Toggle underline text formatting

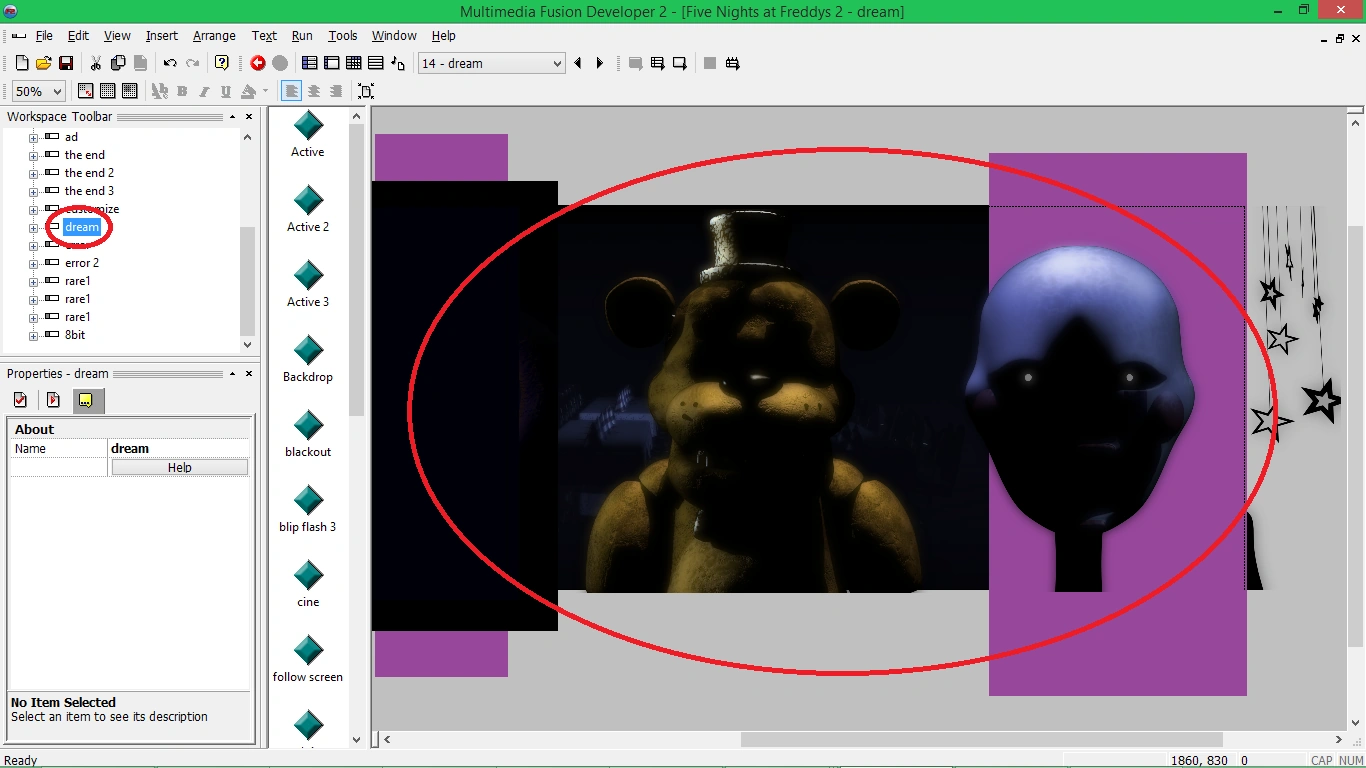tap(226, 91)
